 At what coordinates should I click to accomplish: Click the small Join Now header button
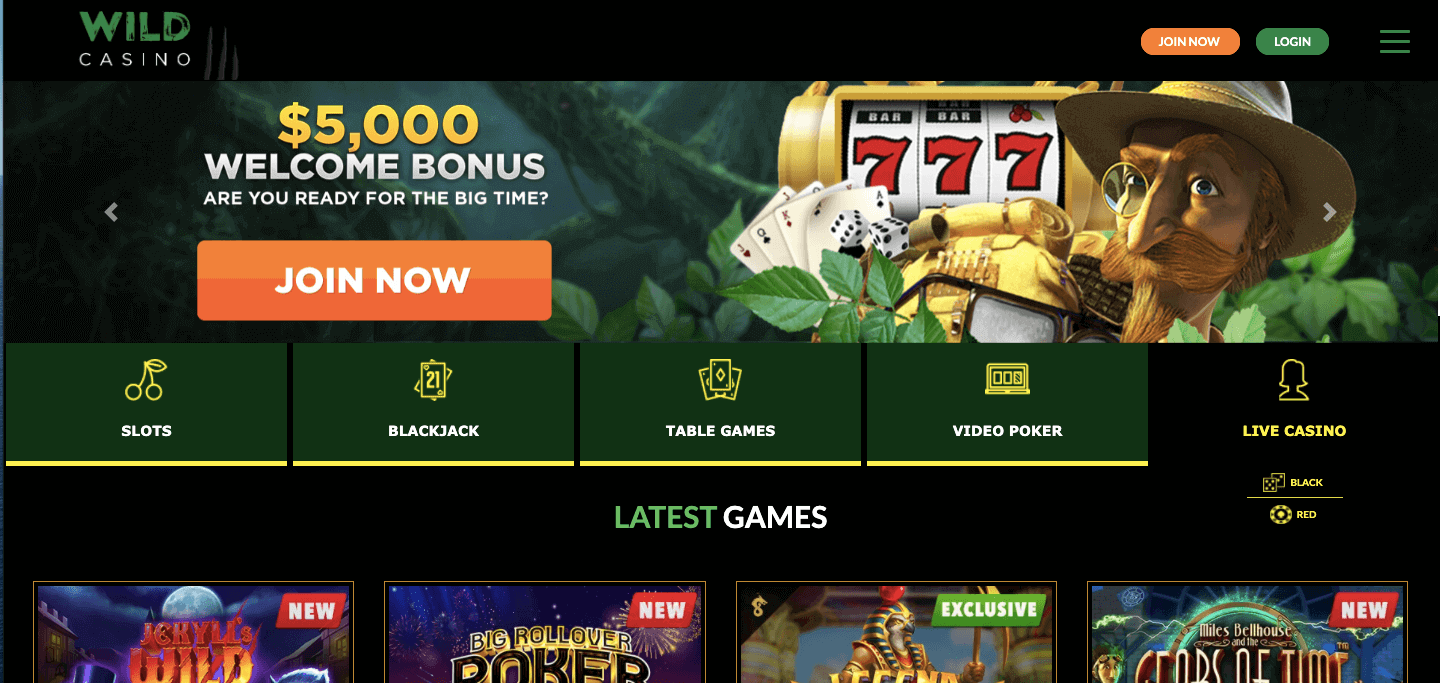1190,42
